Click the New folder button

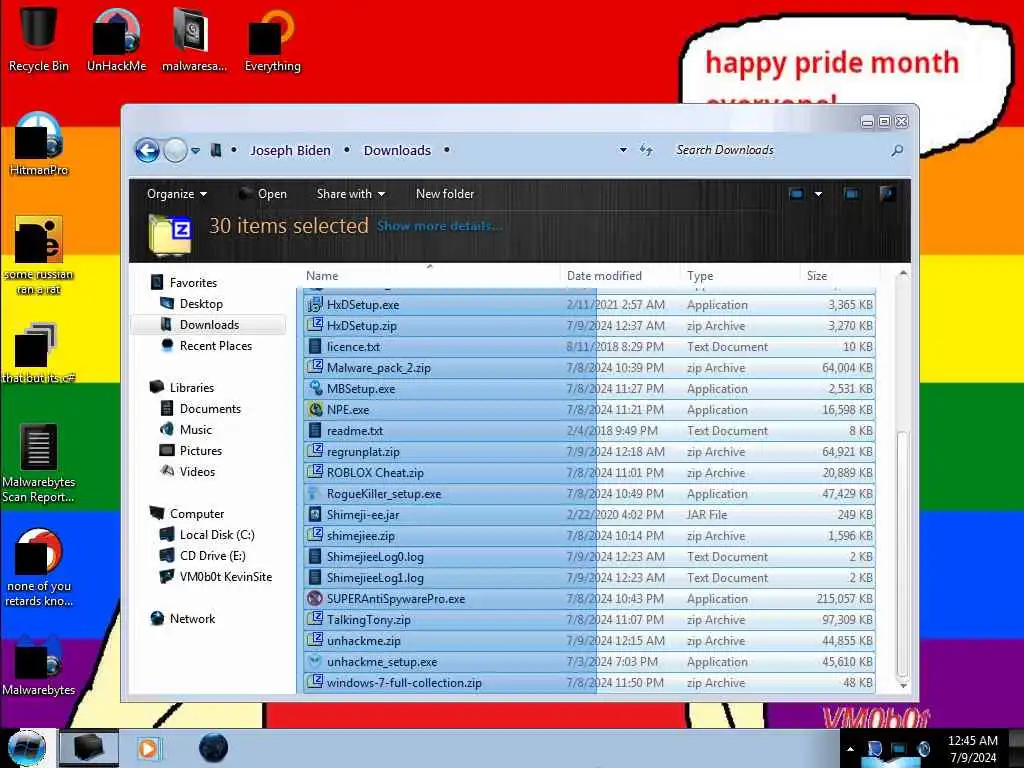click(x=445, y=194)
